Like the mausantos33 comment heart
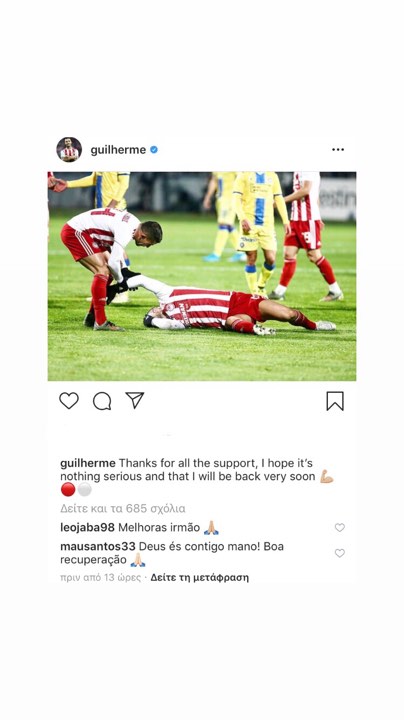Screen dimensions: 404x720 click(x=340, y=553)
